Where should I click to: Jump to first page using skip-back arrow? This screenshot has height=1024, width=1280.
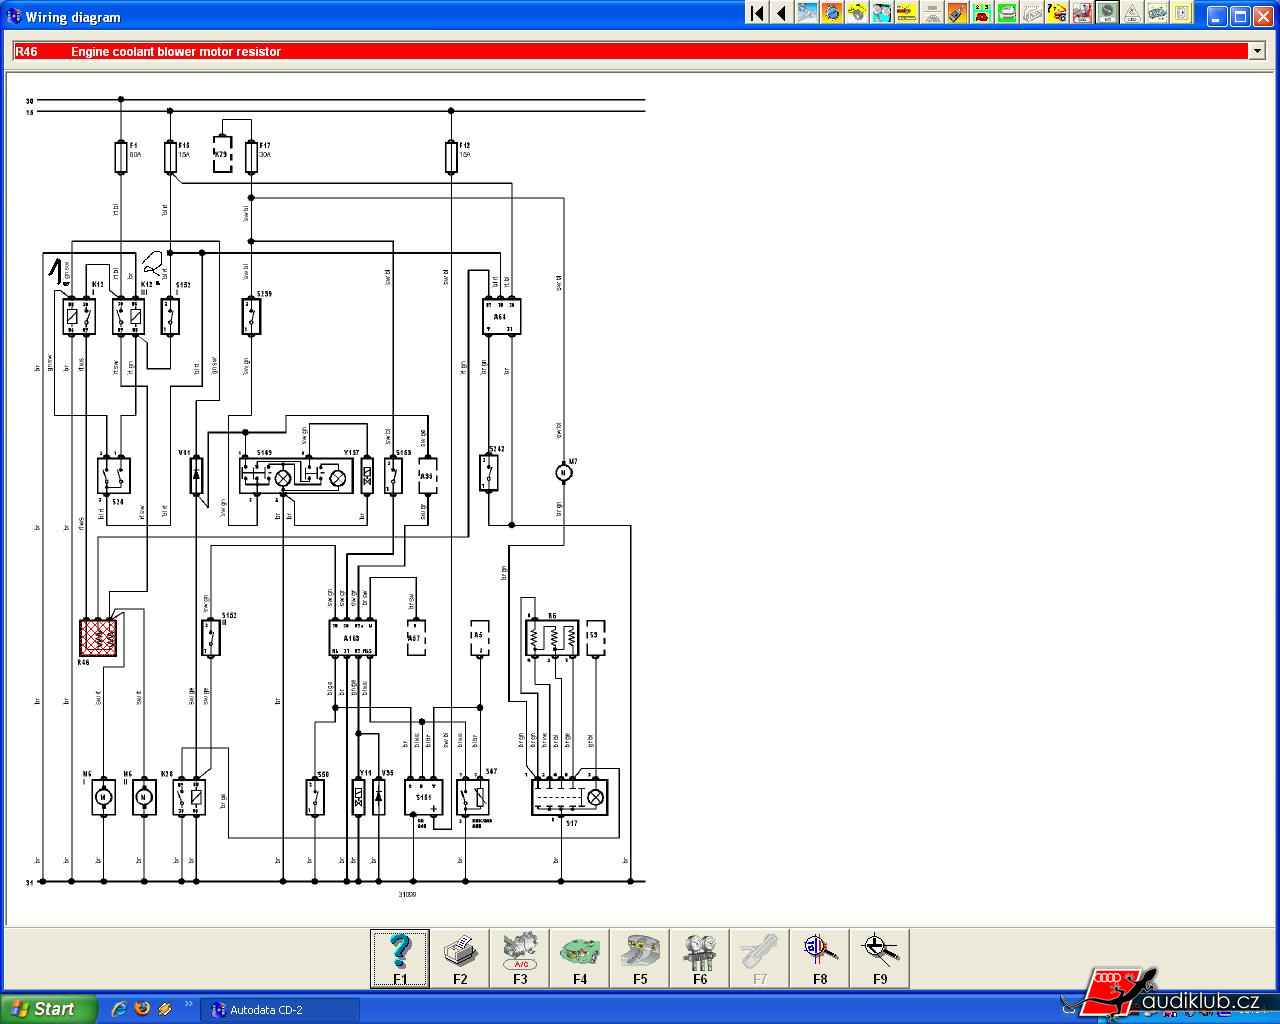point(757,13)
